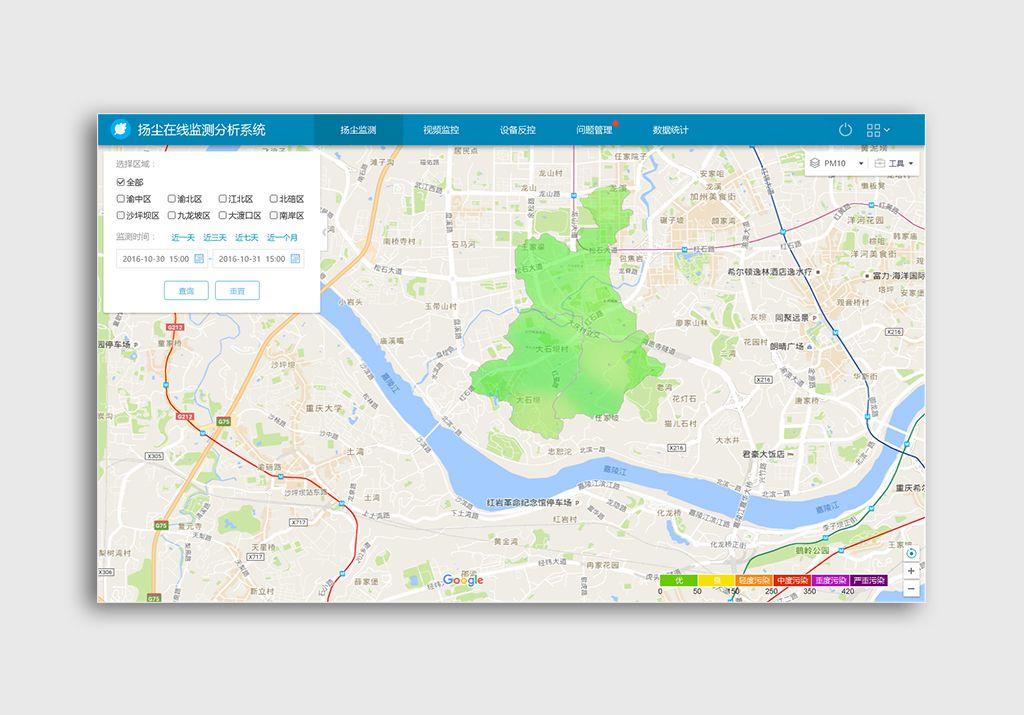Zoom out the map with minus button

(911, 589)
